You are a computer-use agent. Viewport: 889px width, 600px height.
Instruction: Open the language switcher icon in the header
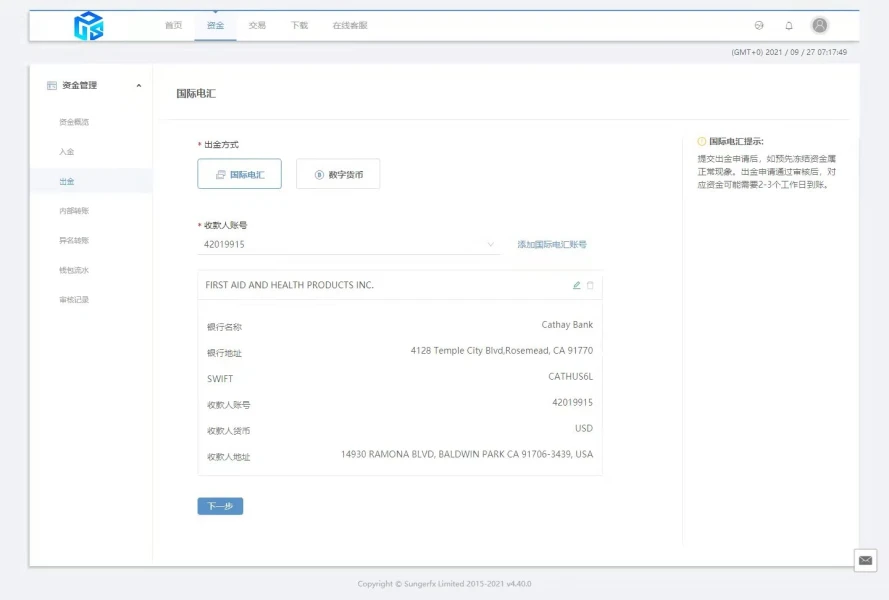point(759,25)
